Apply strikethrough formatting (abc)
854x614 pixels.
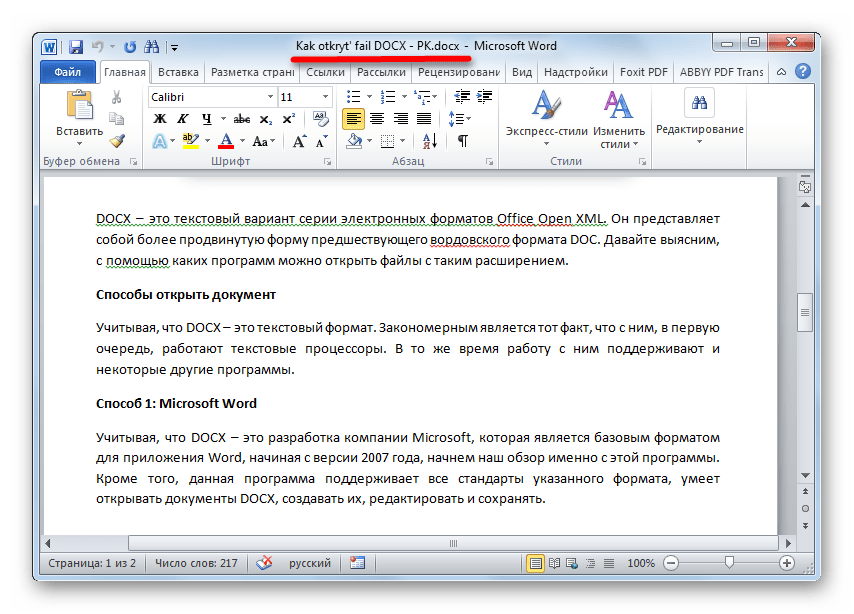pos(241,119)
